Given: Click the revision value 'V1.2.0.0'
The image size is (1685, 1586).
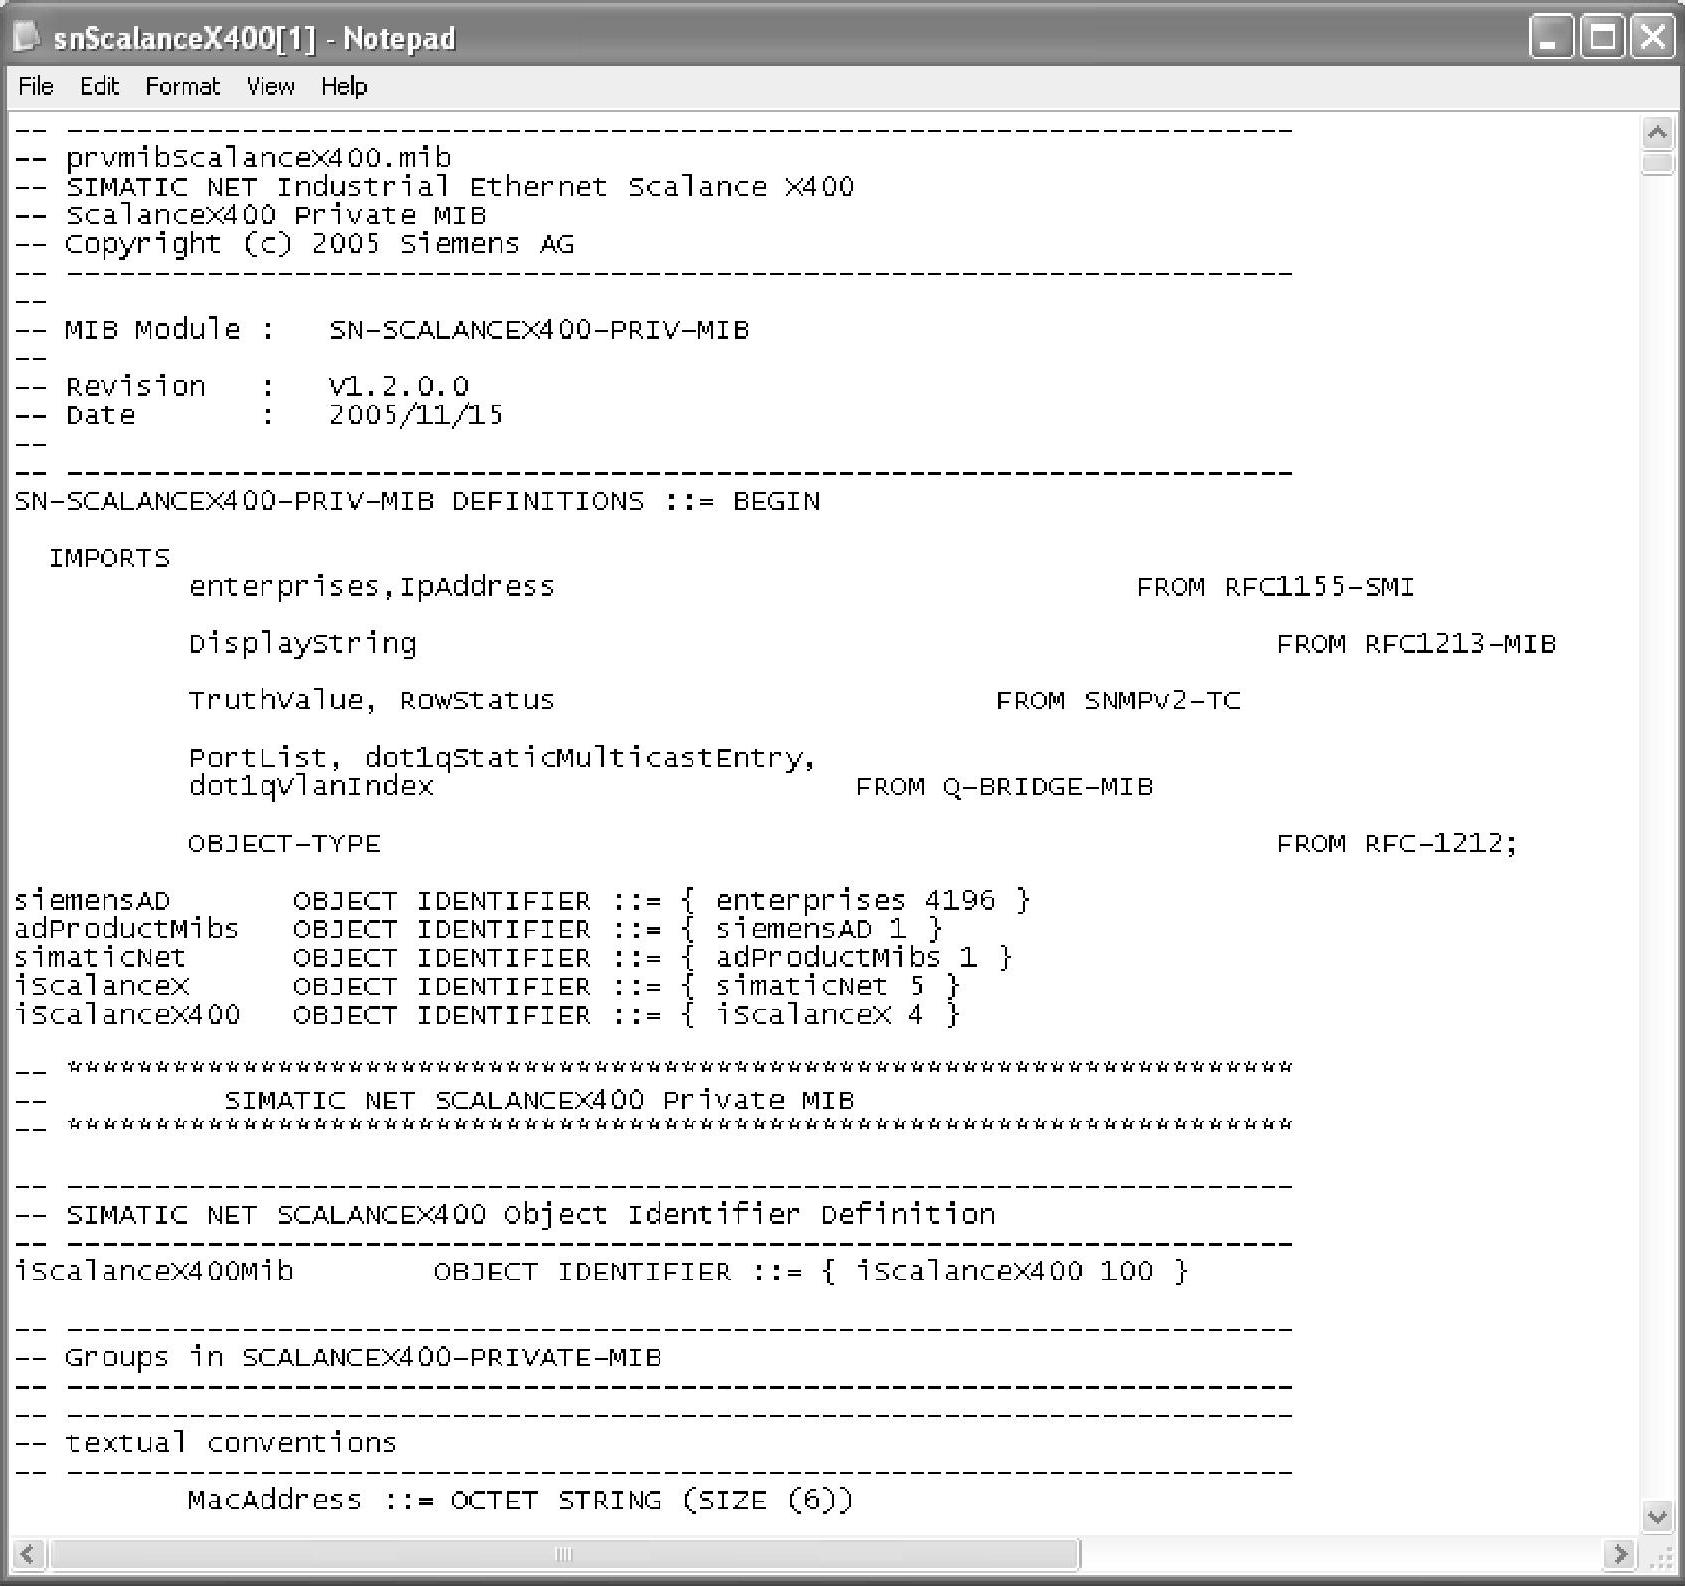Looking at the screenshot, I should [x=399, y=387].
